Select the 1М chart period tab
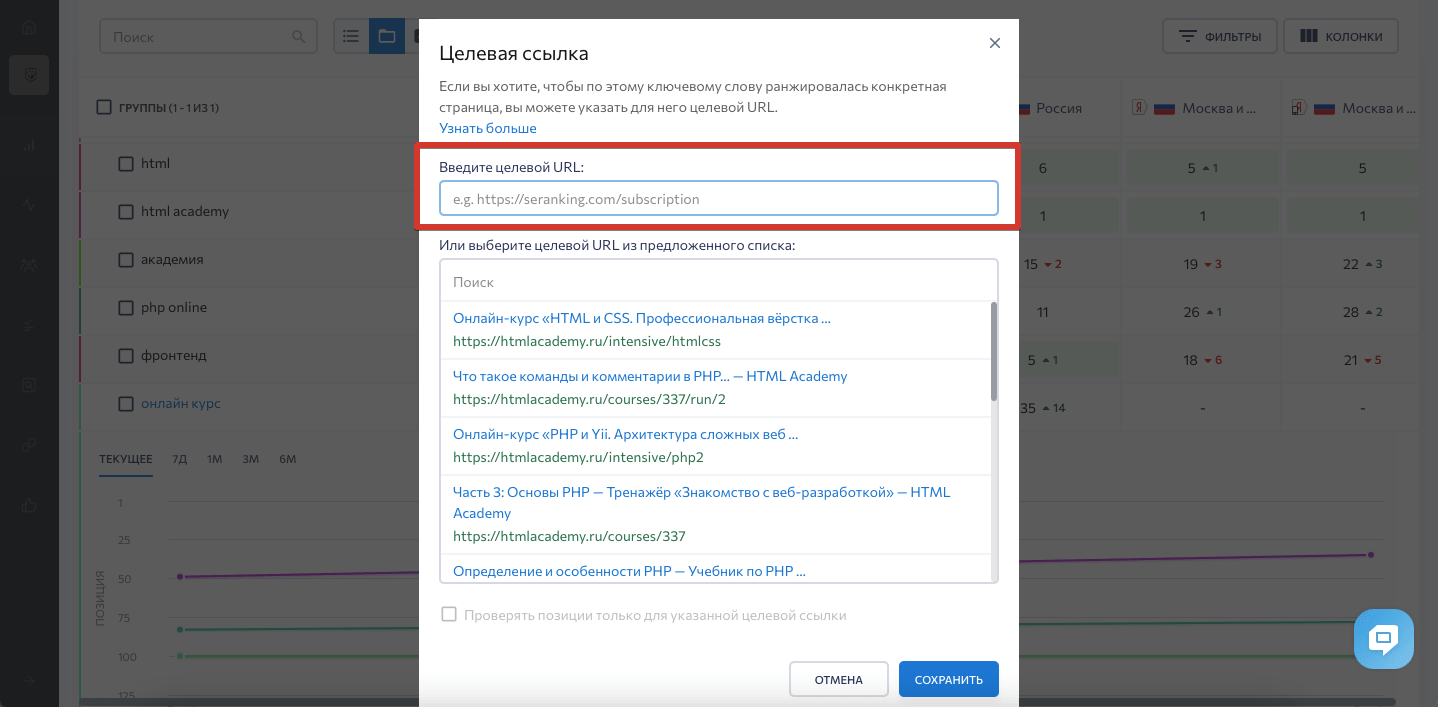Viewport: 1438px width, 707px height. [215, 459]
